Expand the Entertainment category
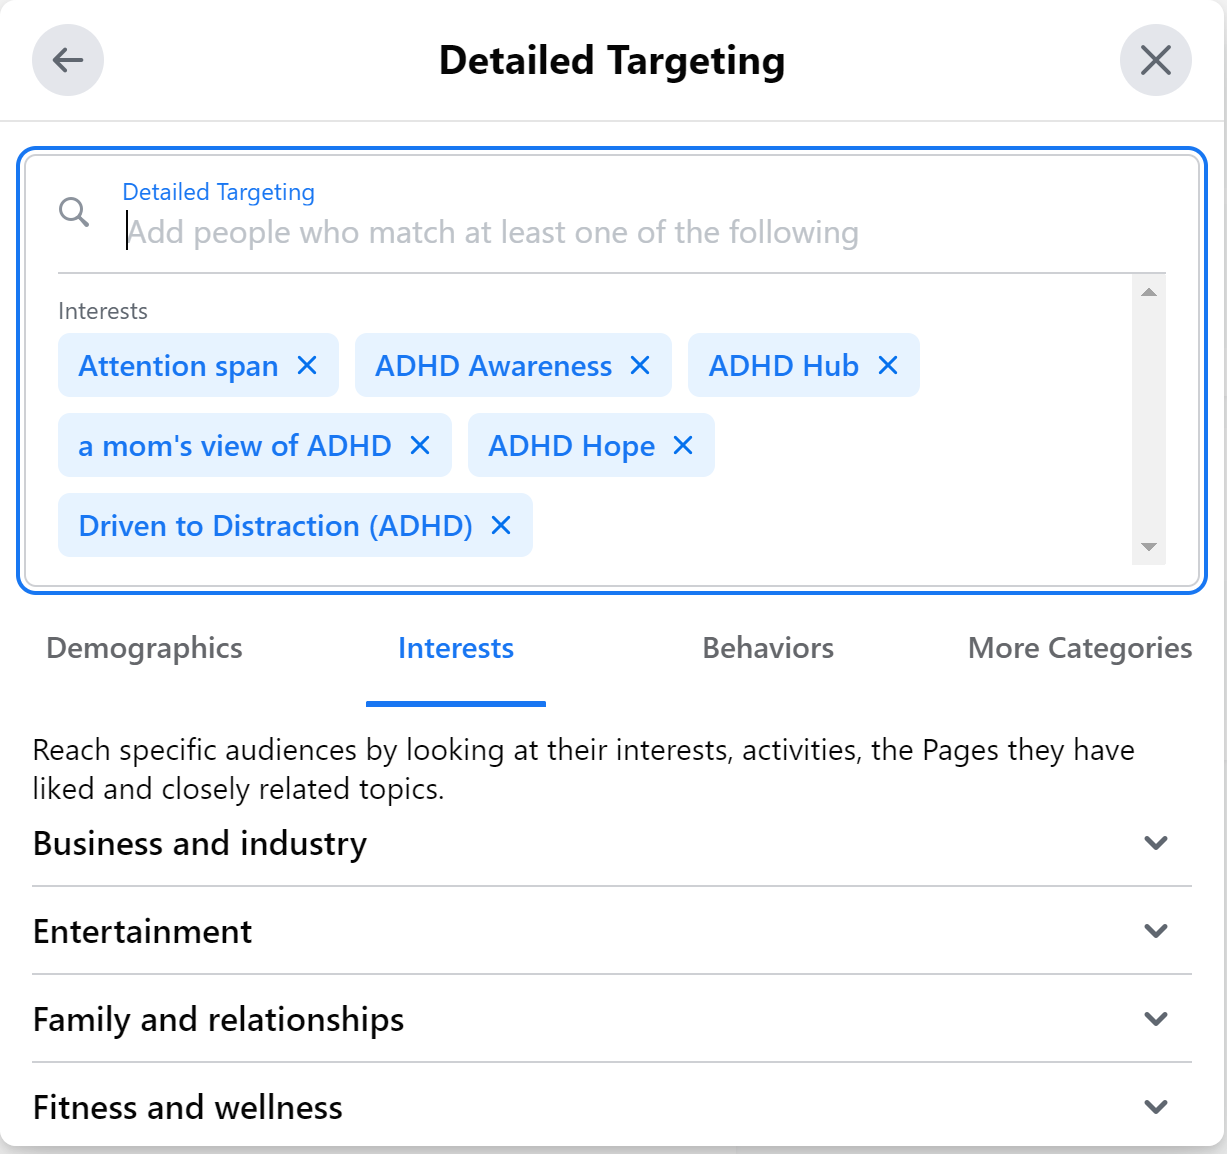Viewport: 1227px width, 1154px height. click(x=1156, y=931)
